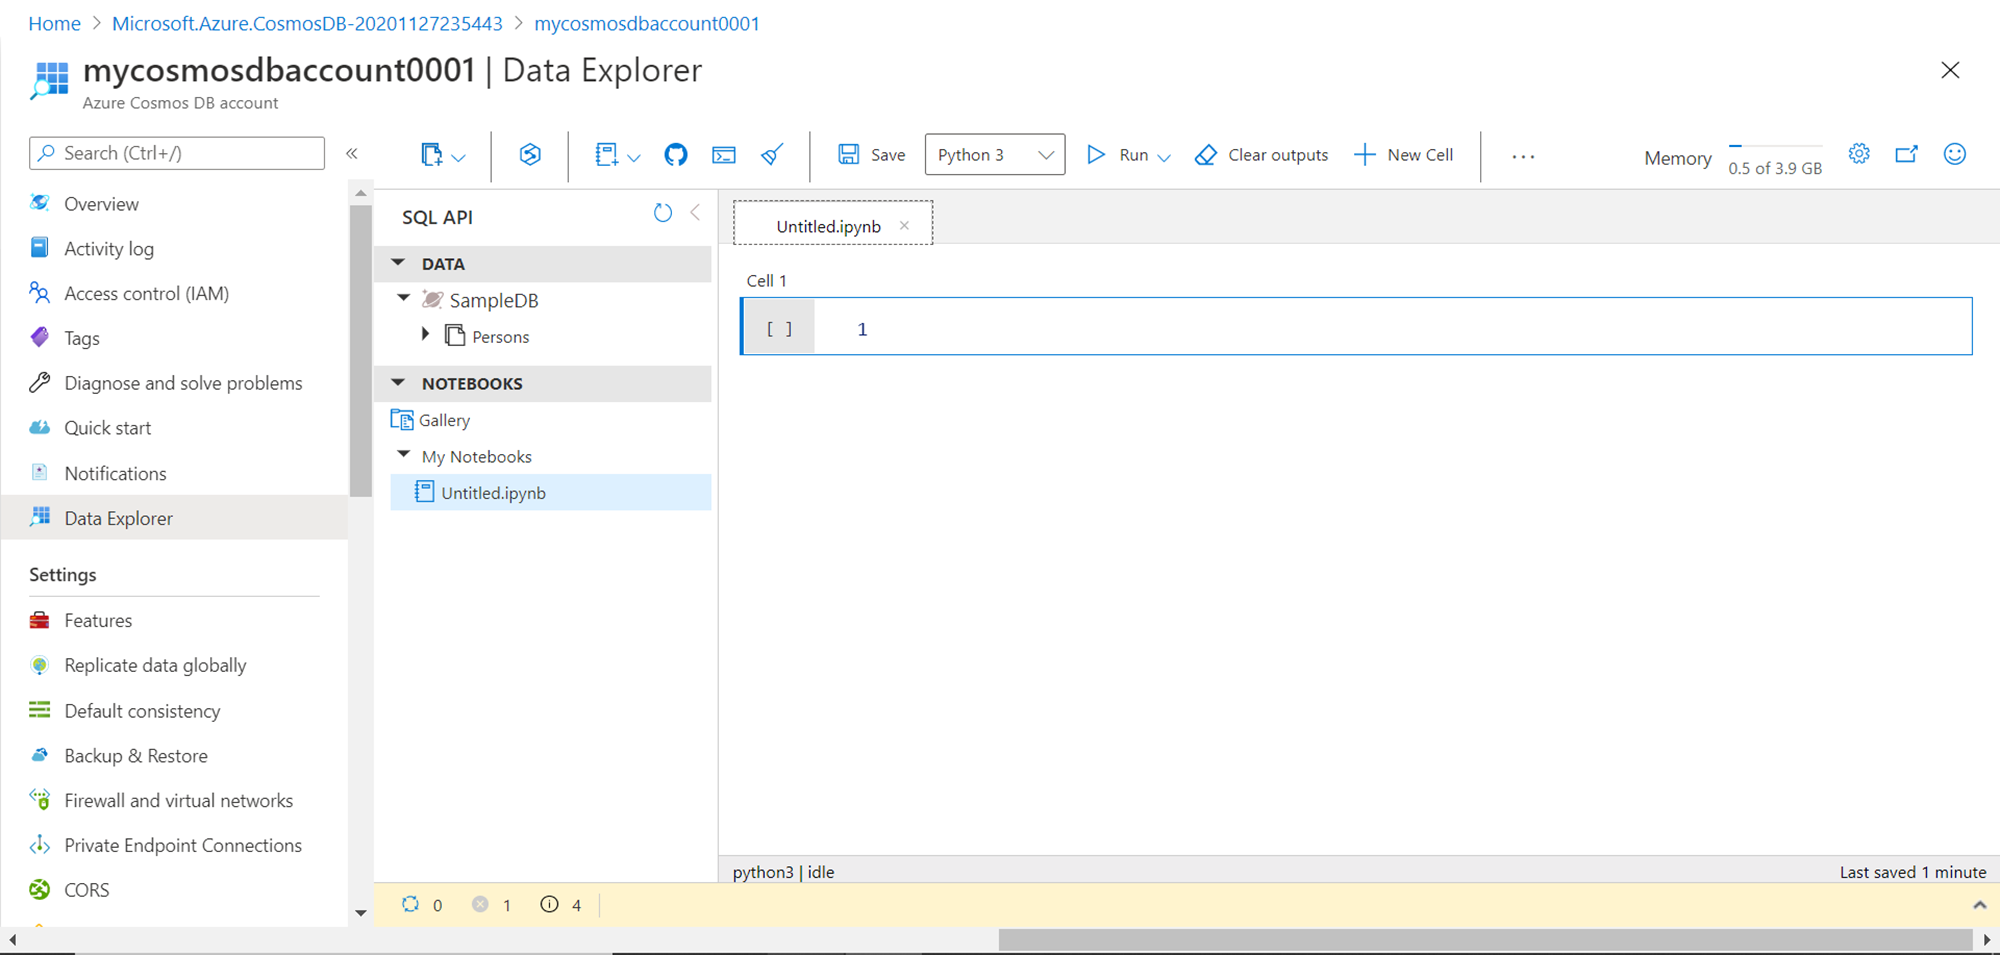The image size is (2000, 955).
Task: Click the smiley feedback icon
Action: tap(1954, 154)
